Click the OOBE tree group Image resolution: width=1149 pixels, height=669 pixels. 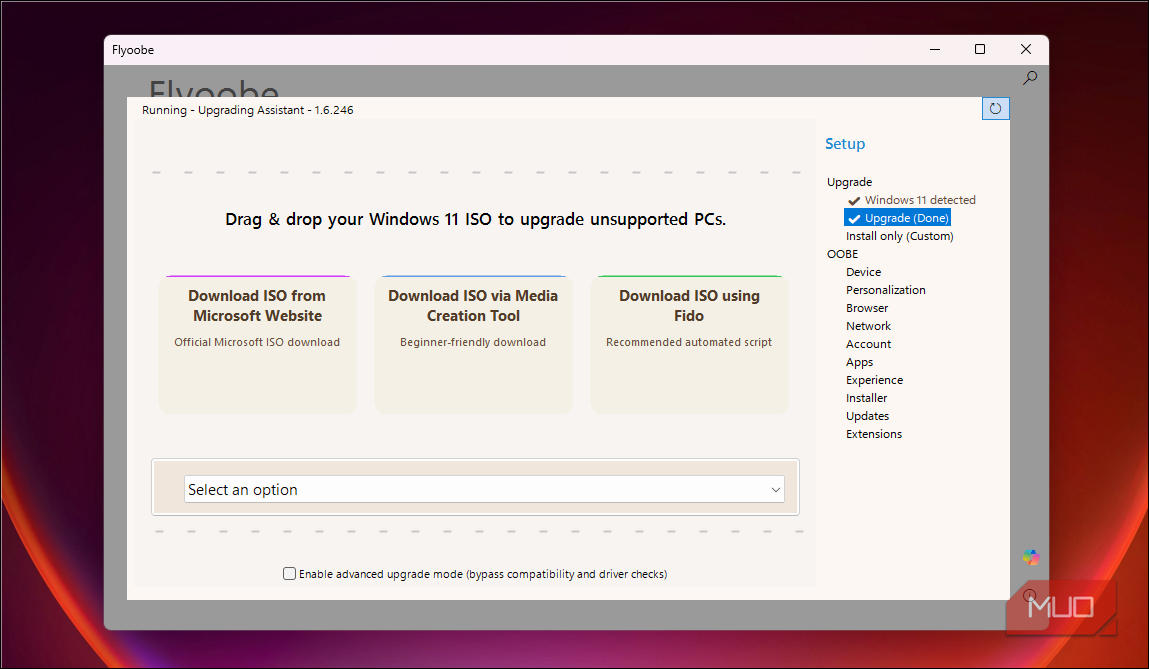point(842,254)
